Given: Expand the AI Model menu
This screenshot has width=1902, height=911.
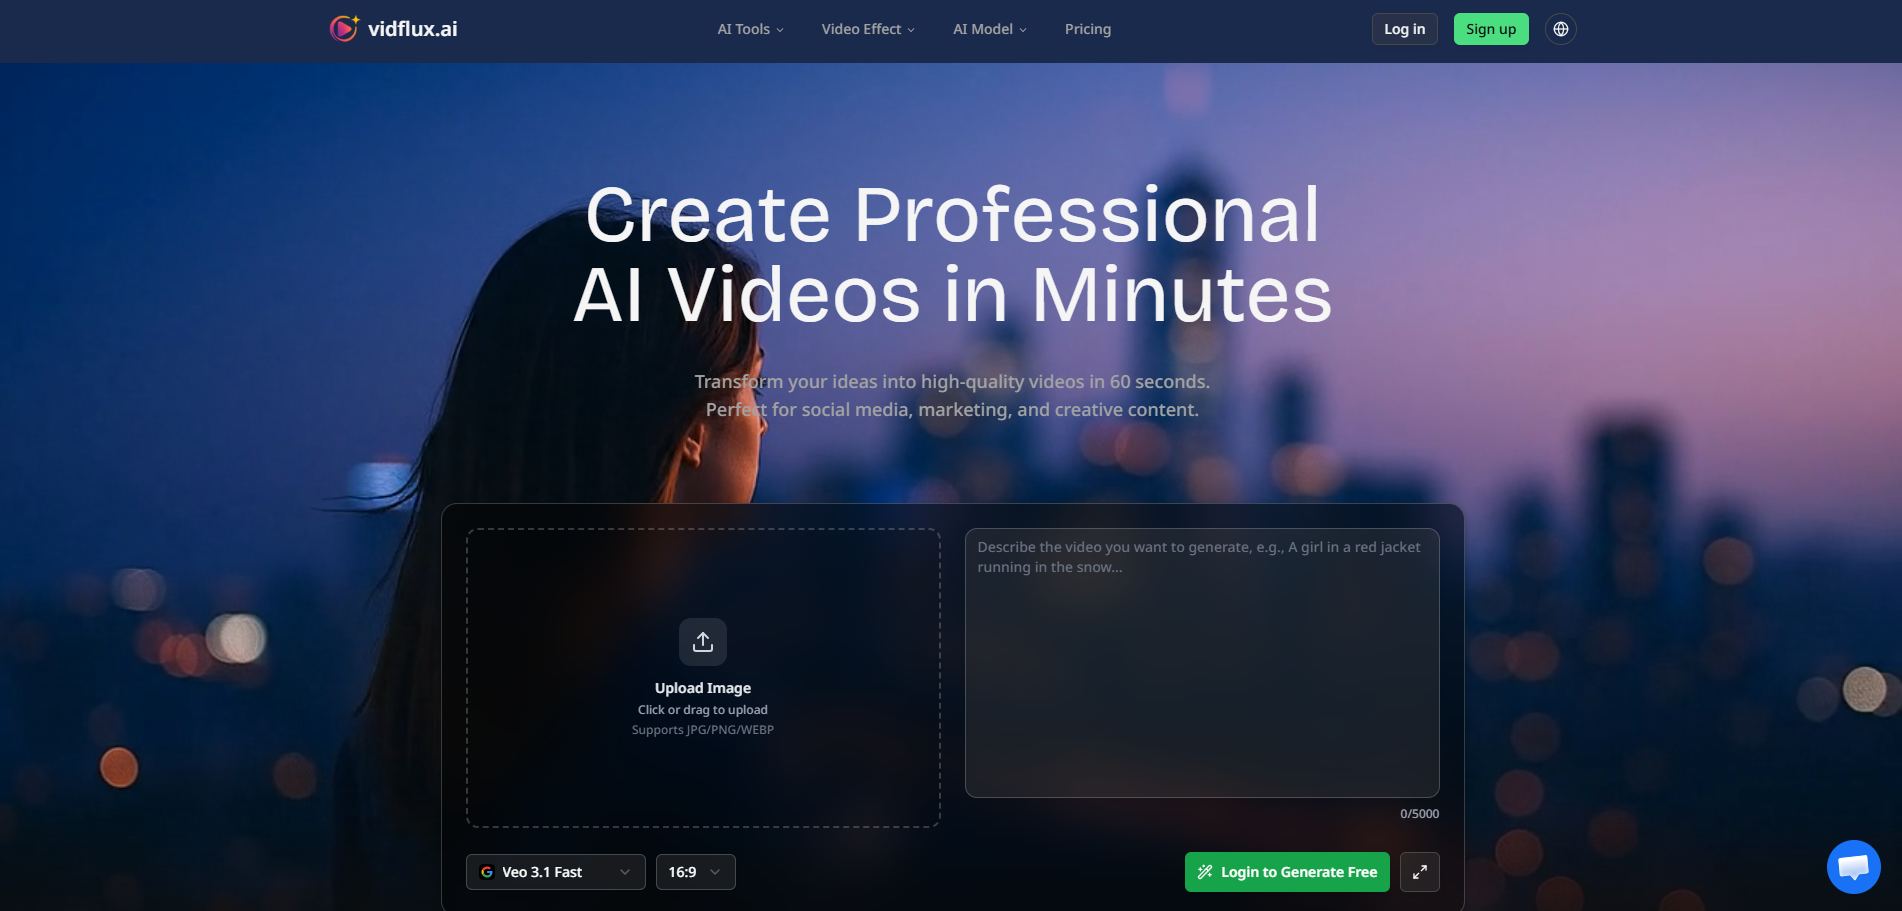Looking at the screenshot, I should 988,29.
